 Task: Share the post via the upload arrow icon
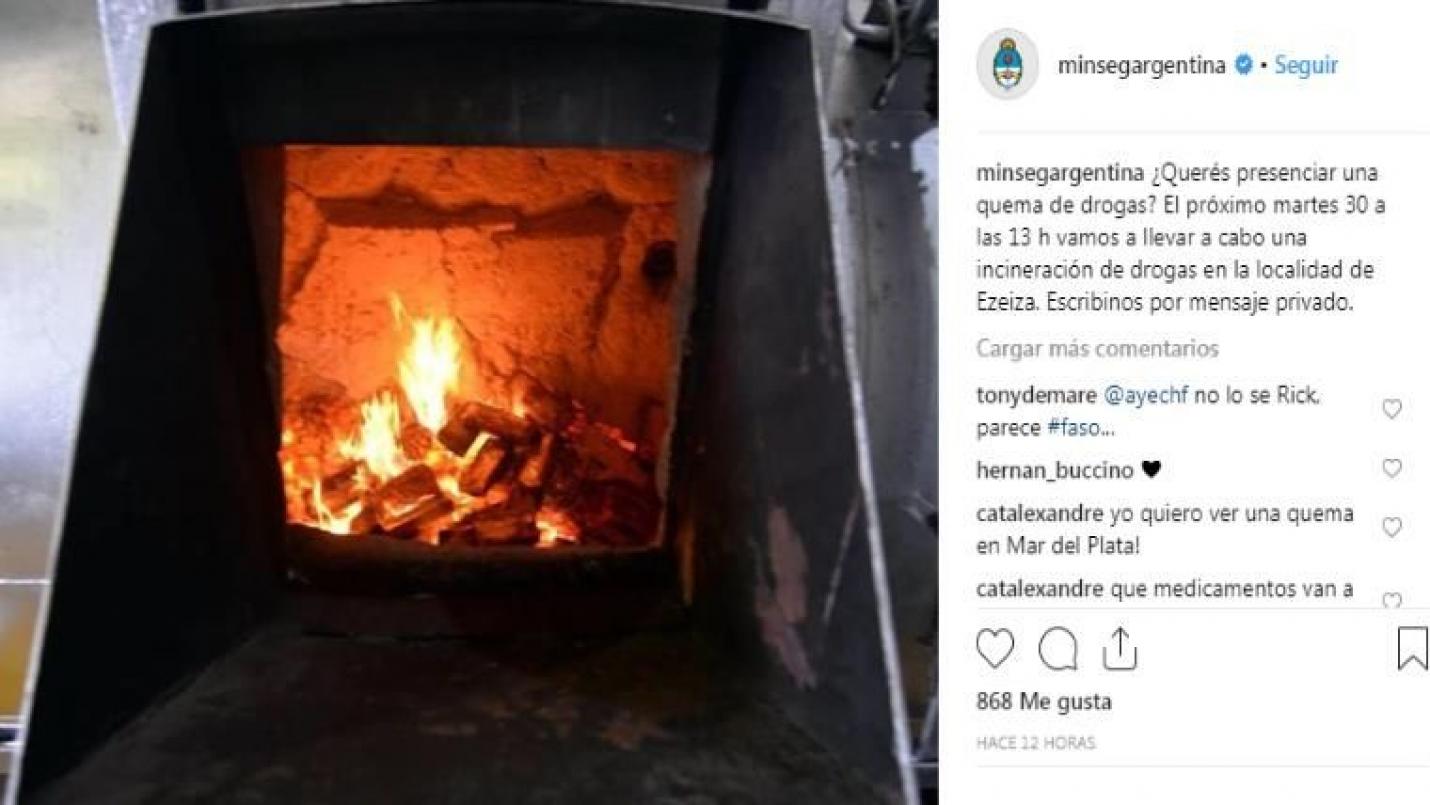[x=1120, y=648]
